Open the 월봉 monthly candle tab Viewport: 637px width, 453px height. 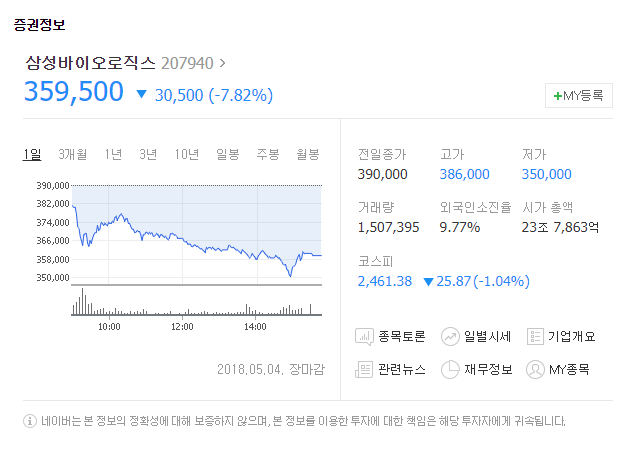307,154
